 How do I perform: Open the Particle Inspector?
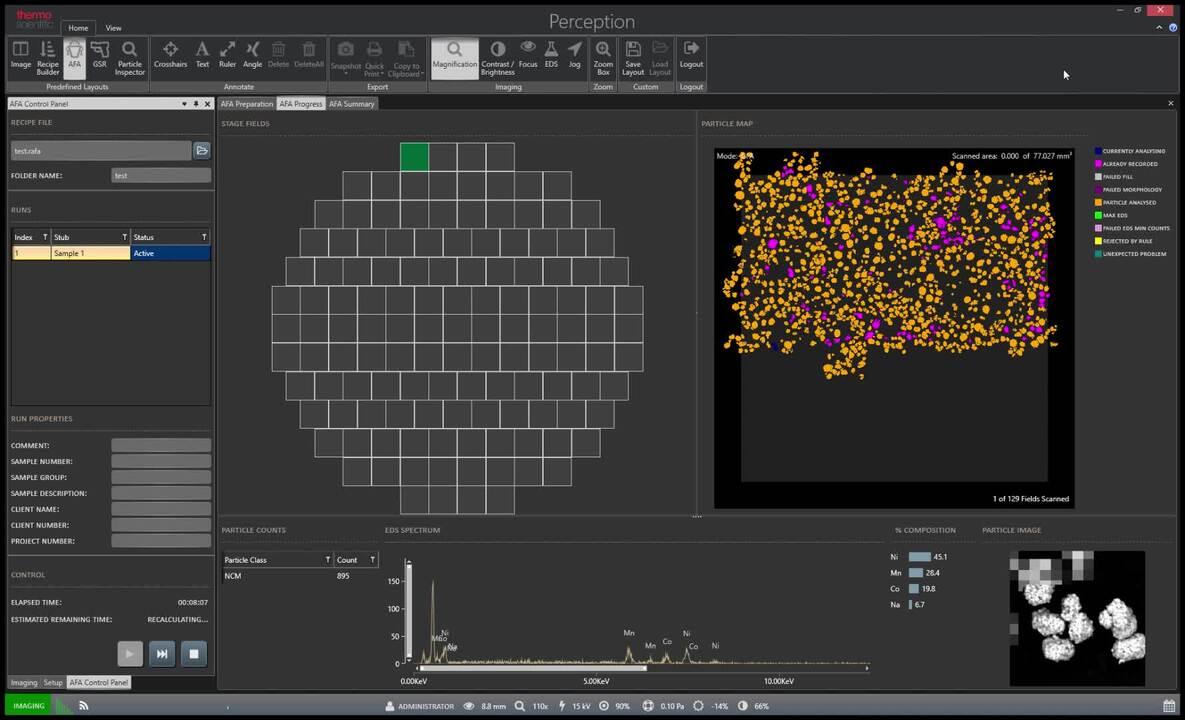click(x=130, y=58)
